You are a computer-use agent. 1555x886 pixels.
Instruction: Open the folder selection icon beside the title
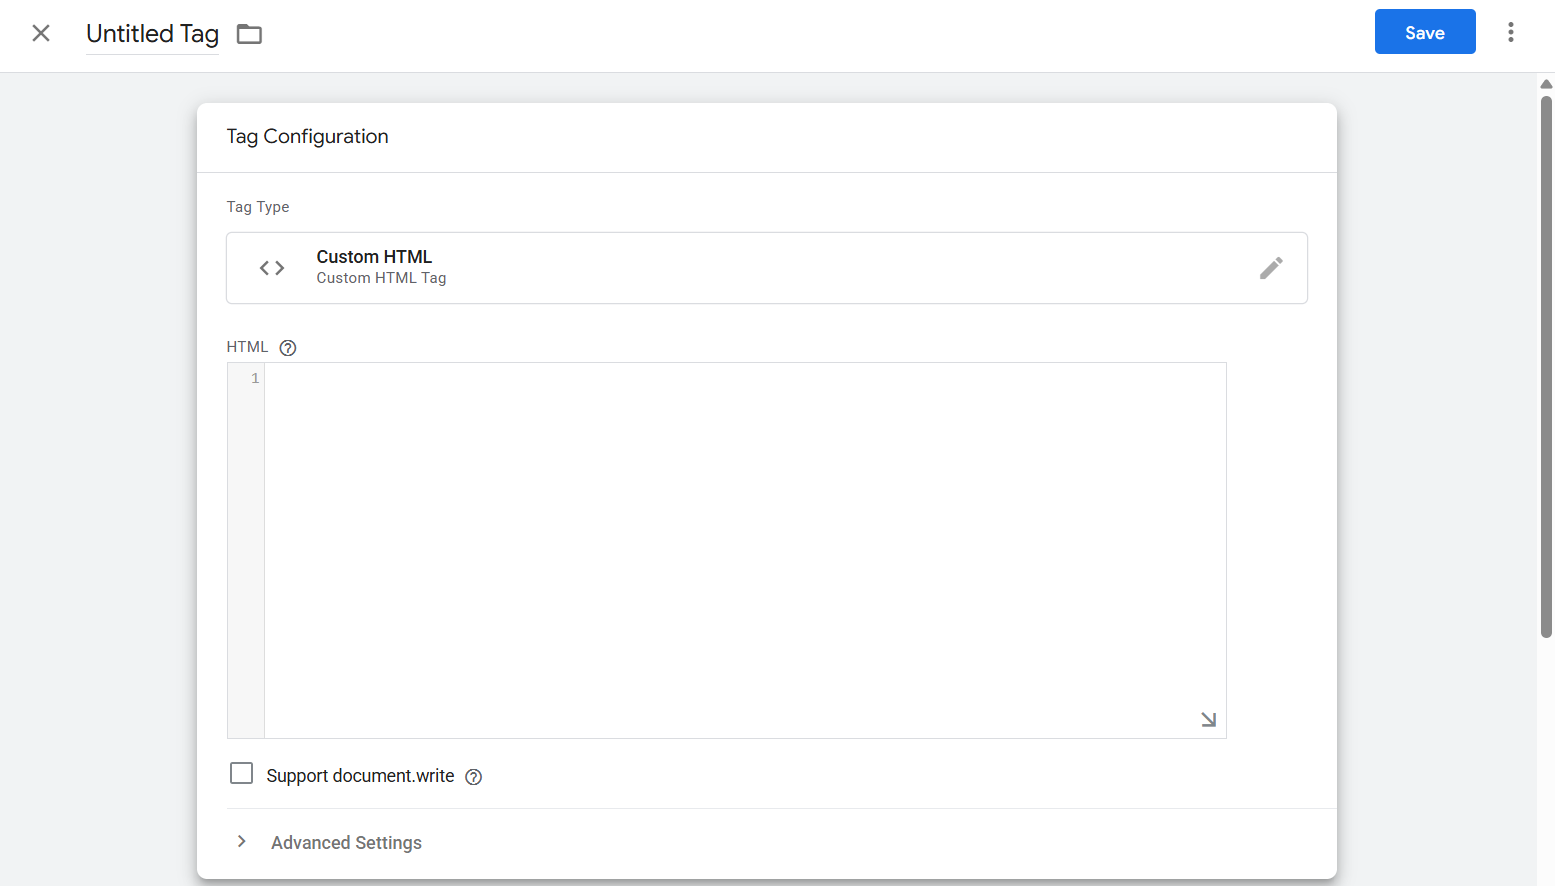pos(249,34)
